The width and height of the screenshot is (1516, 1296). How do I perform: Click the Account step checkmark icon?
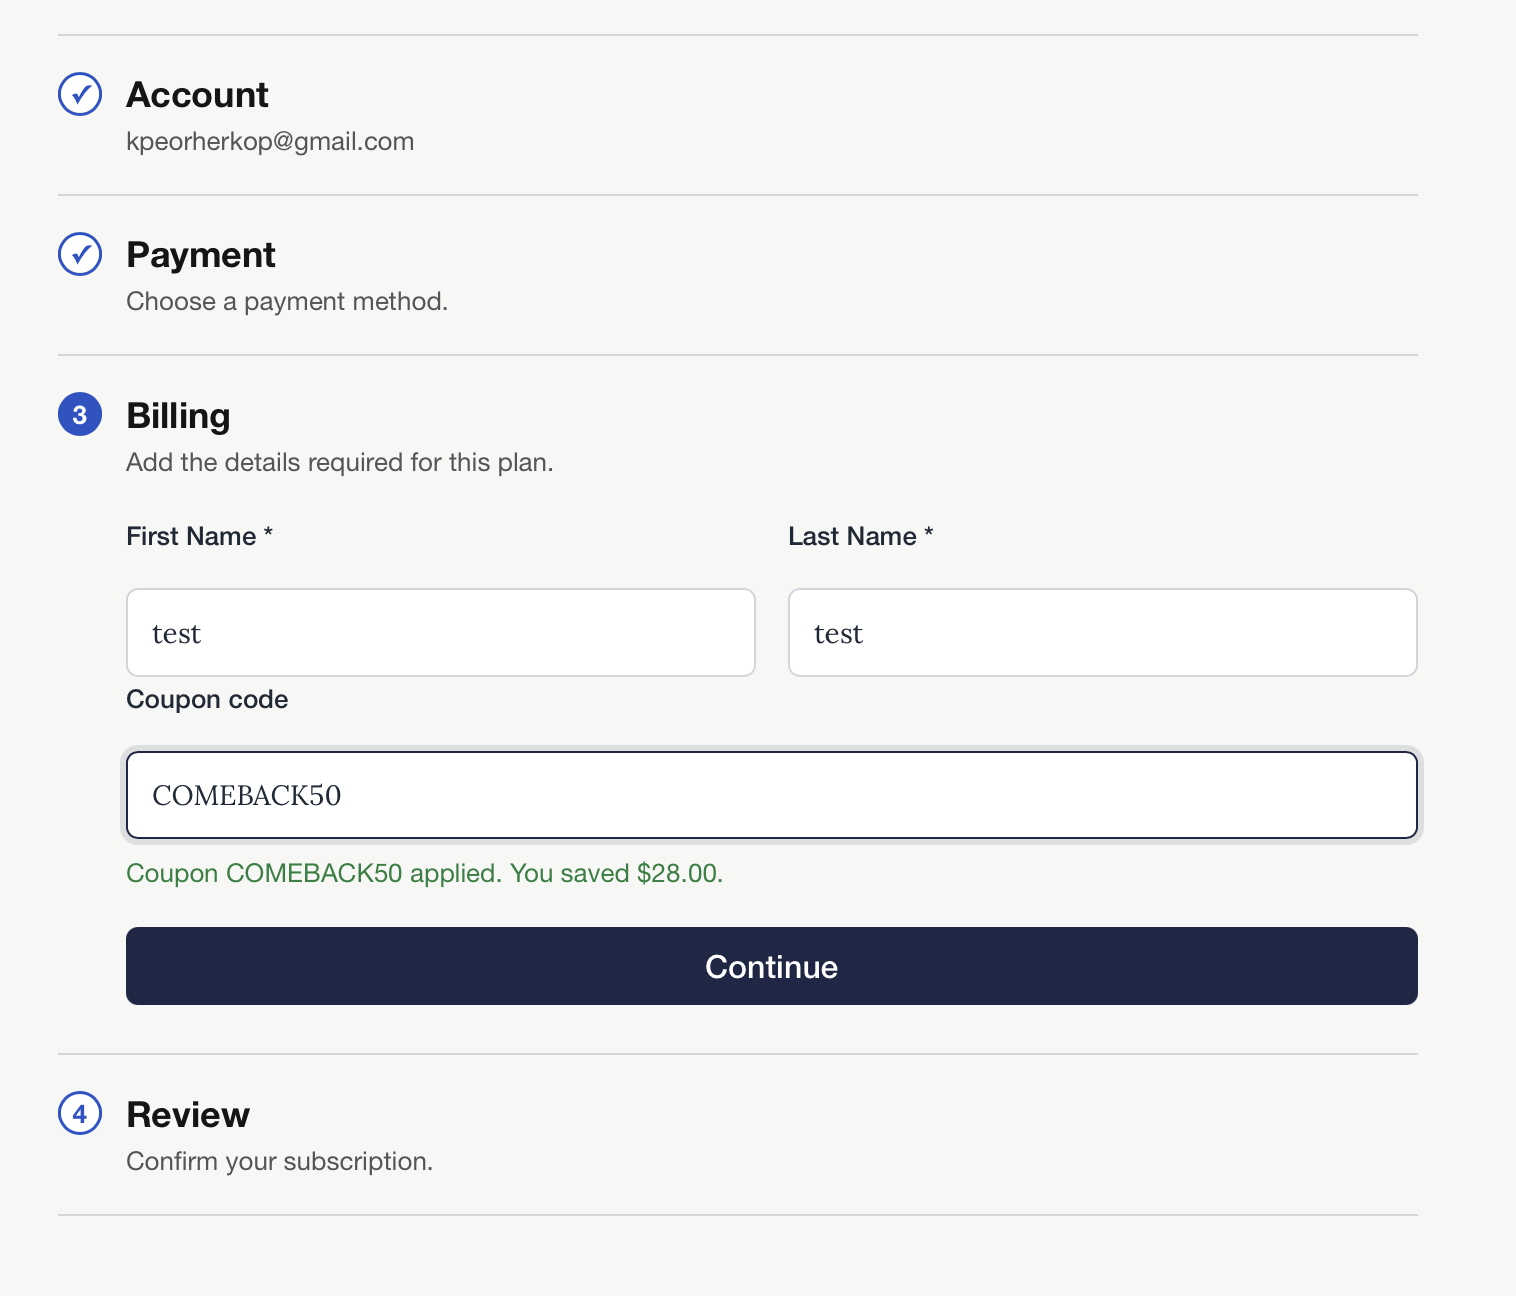[80, 94]
